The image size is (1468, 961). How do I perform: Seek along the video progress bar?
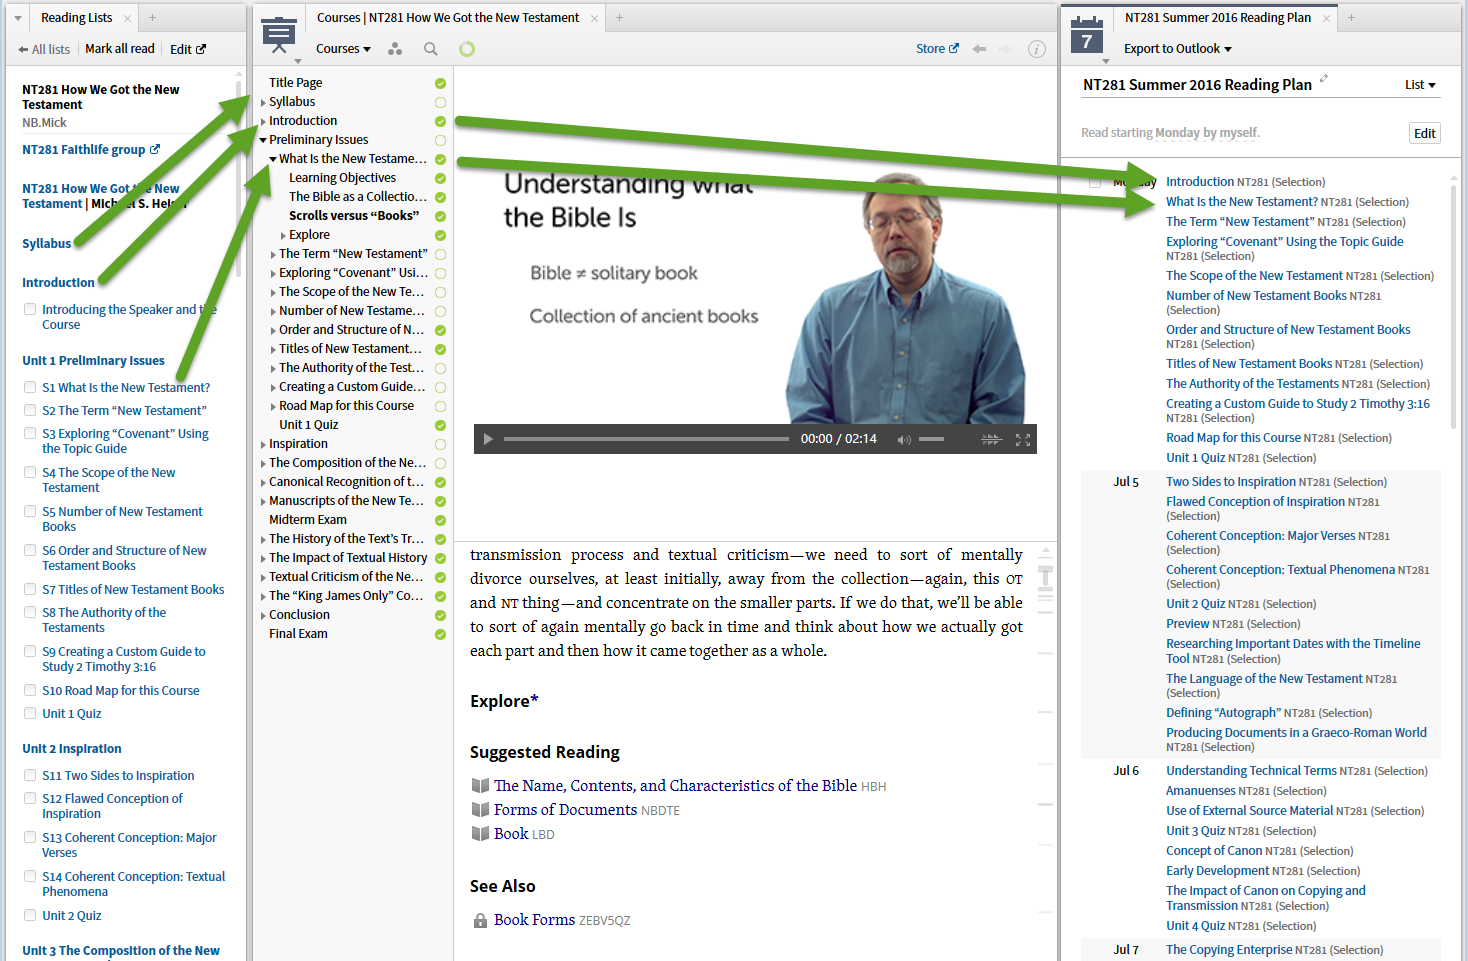(x=646, y=439)
